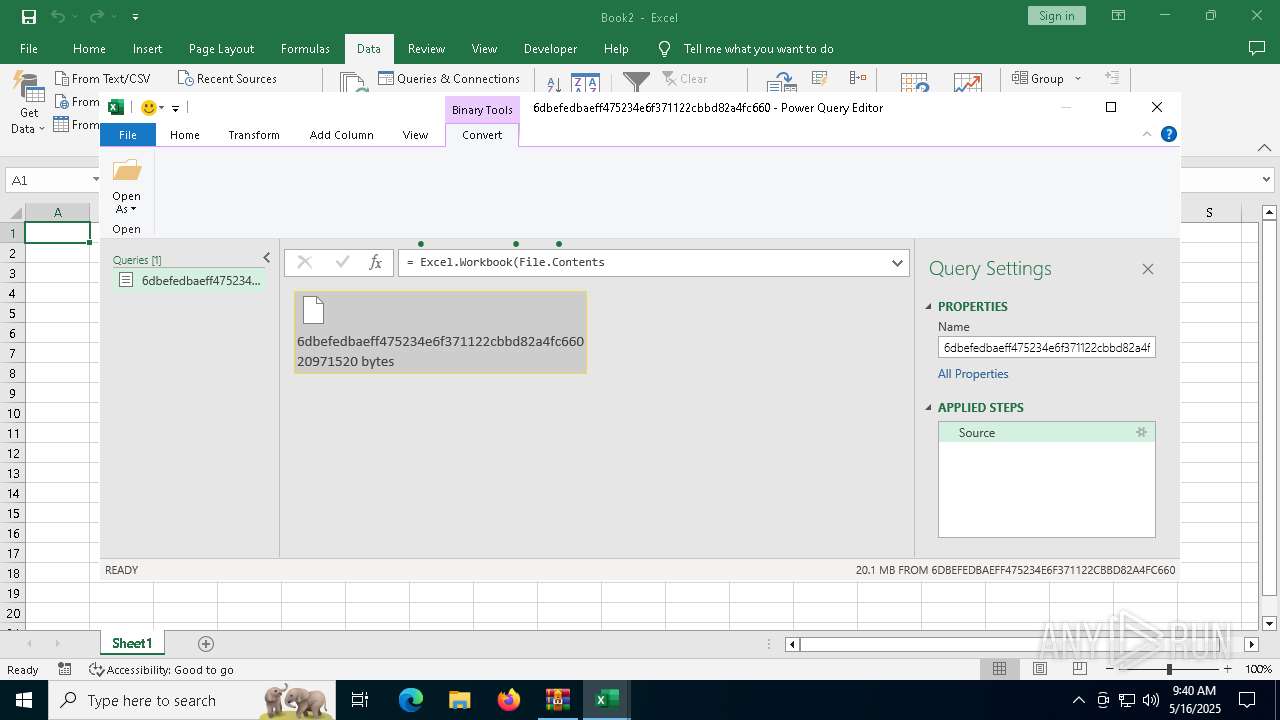The image size is (1280, 720).
Task: Switch to Excel Page Layout tab
Action: [221, 49]
